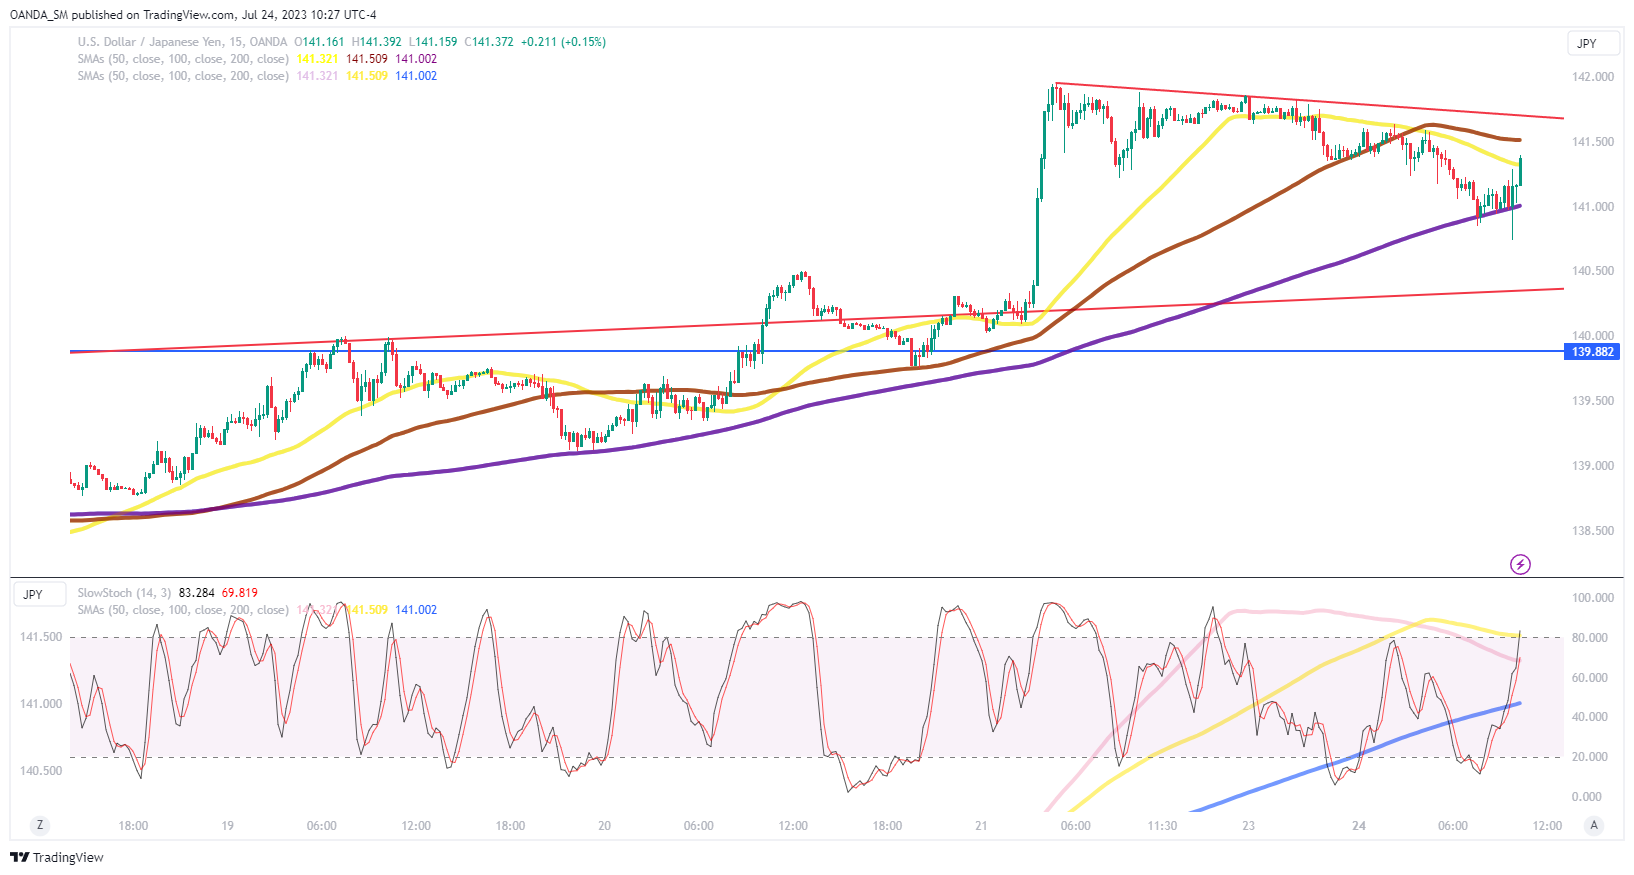Select the blue 139.882 price label
This screenshot has height=875, width=1634.
1593,352
